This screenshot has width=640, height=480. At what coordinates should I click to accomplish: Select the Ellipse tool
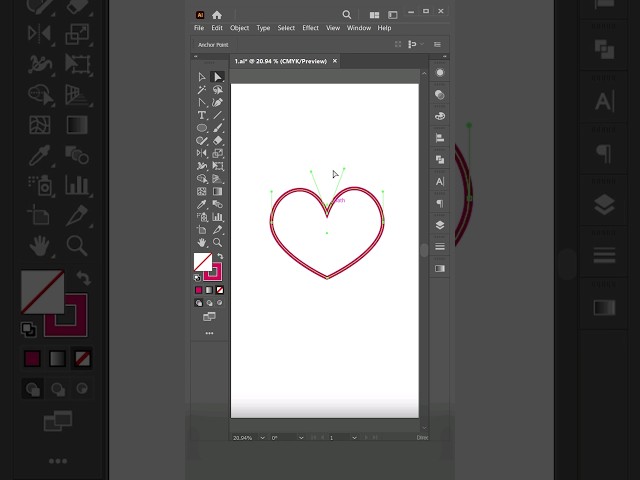point(202,128)
